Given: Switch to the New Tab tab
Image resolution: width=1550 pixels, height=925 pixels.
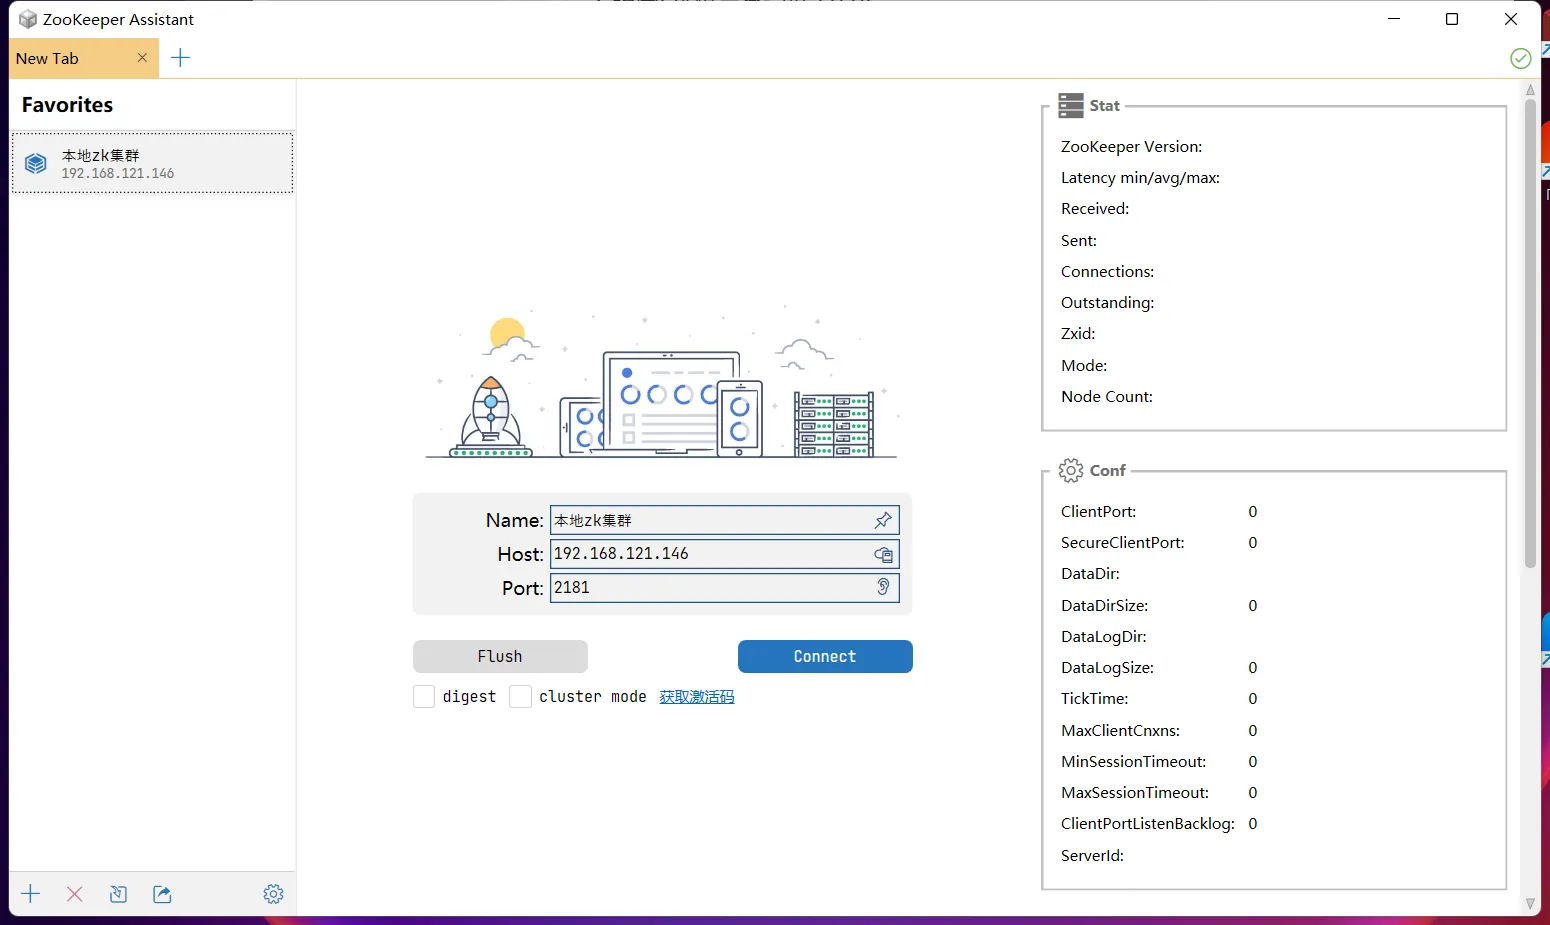Looking at the screenshot, I should click(x=83, y=58).
